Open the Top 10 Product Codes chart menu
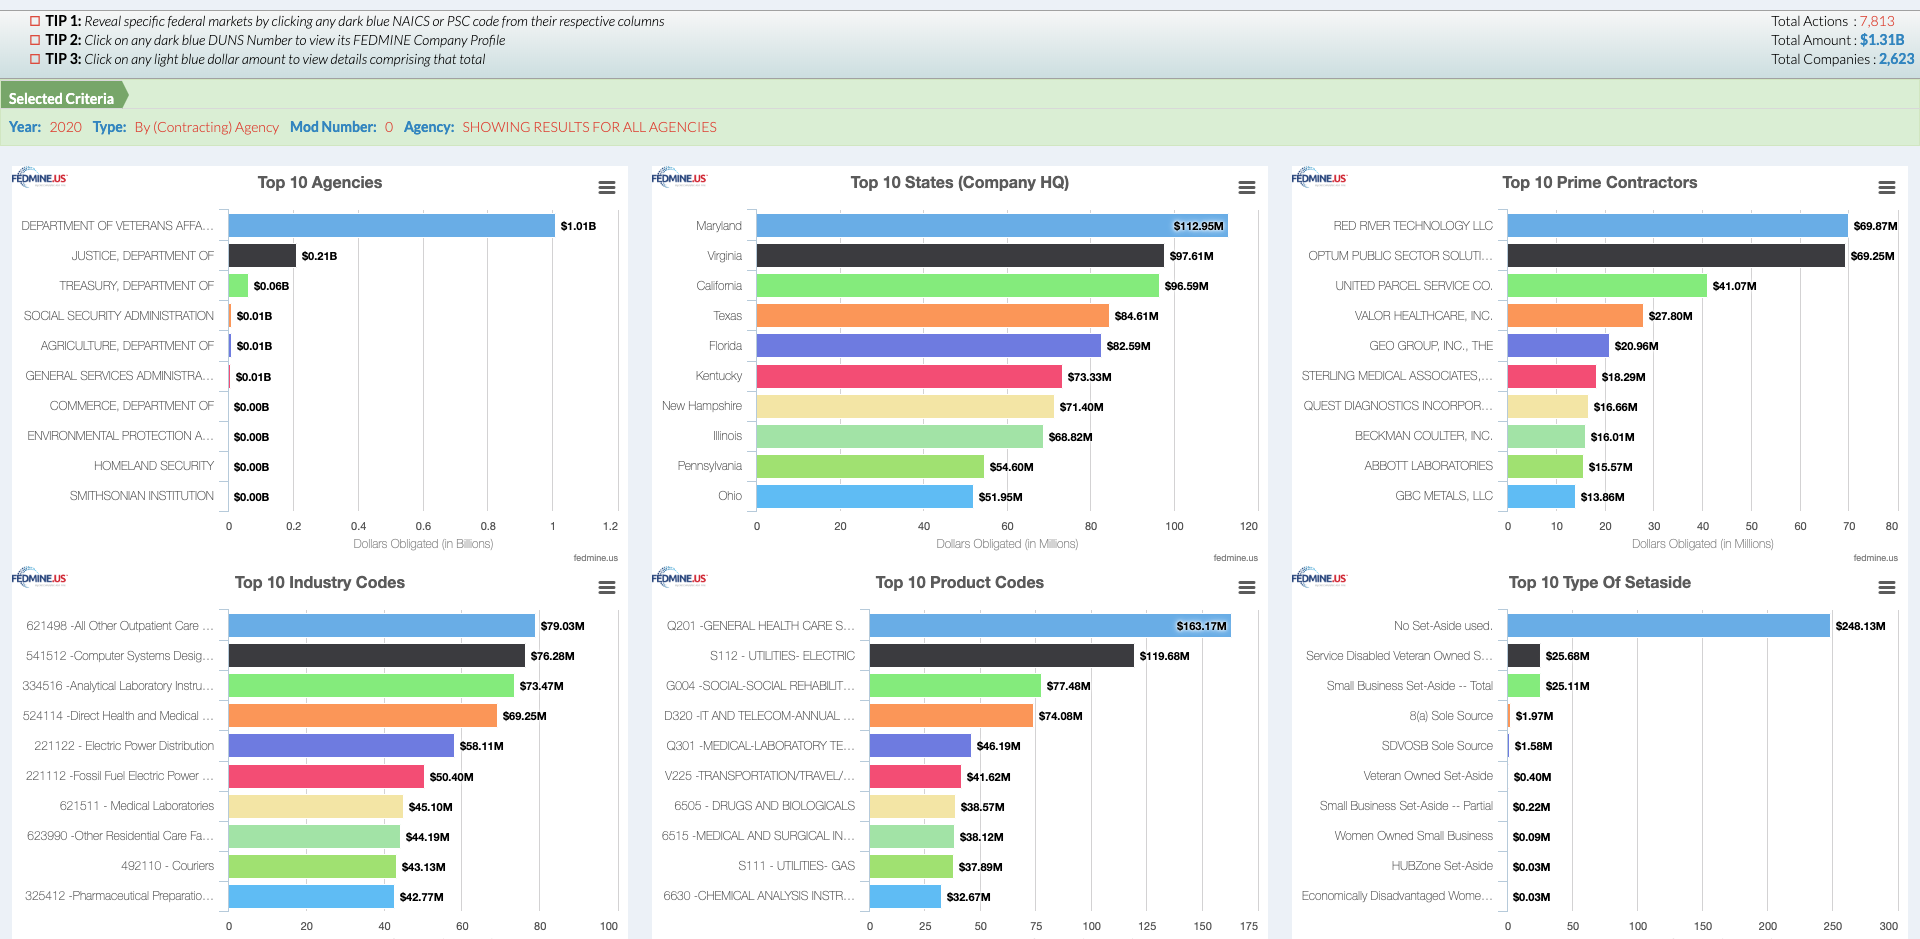Image resolution: width=1920 pixels, height=939 pixels. click(1247, 588)
